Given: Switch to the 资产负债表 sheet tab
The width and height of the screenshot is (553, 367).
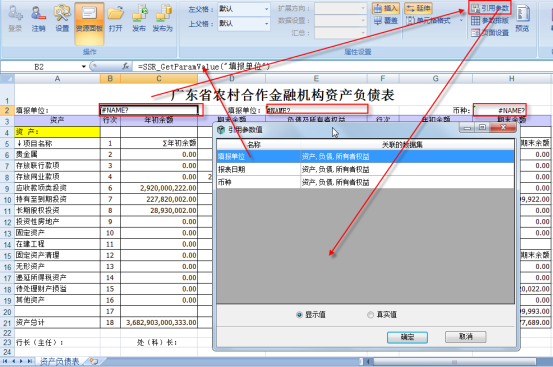Looking at the screenshot, I should point(59,362).
